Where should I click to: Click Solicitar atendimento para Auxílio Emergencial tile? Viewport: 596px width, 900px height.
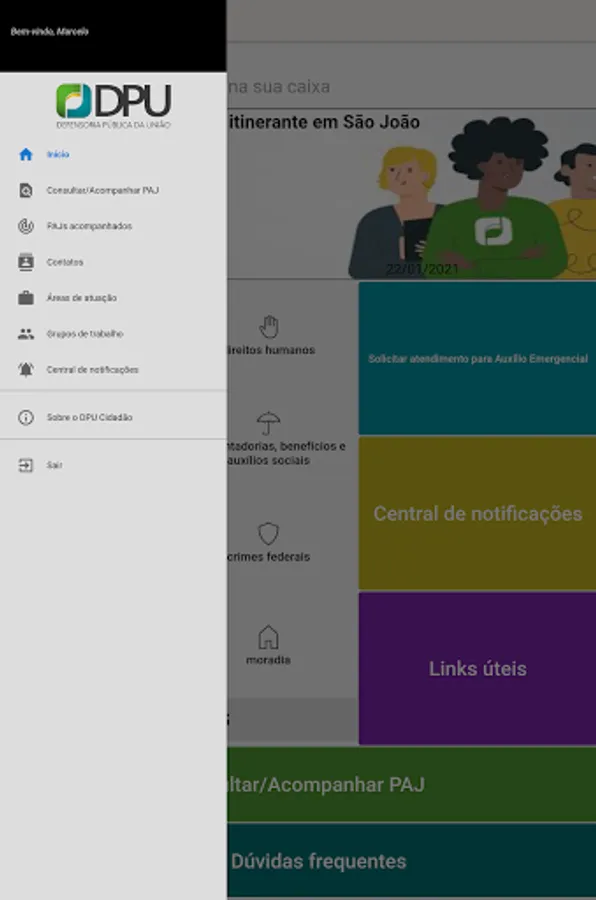click(x=477, y=358)
